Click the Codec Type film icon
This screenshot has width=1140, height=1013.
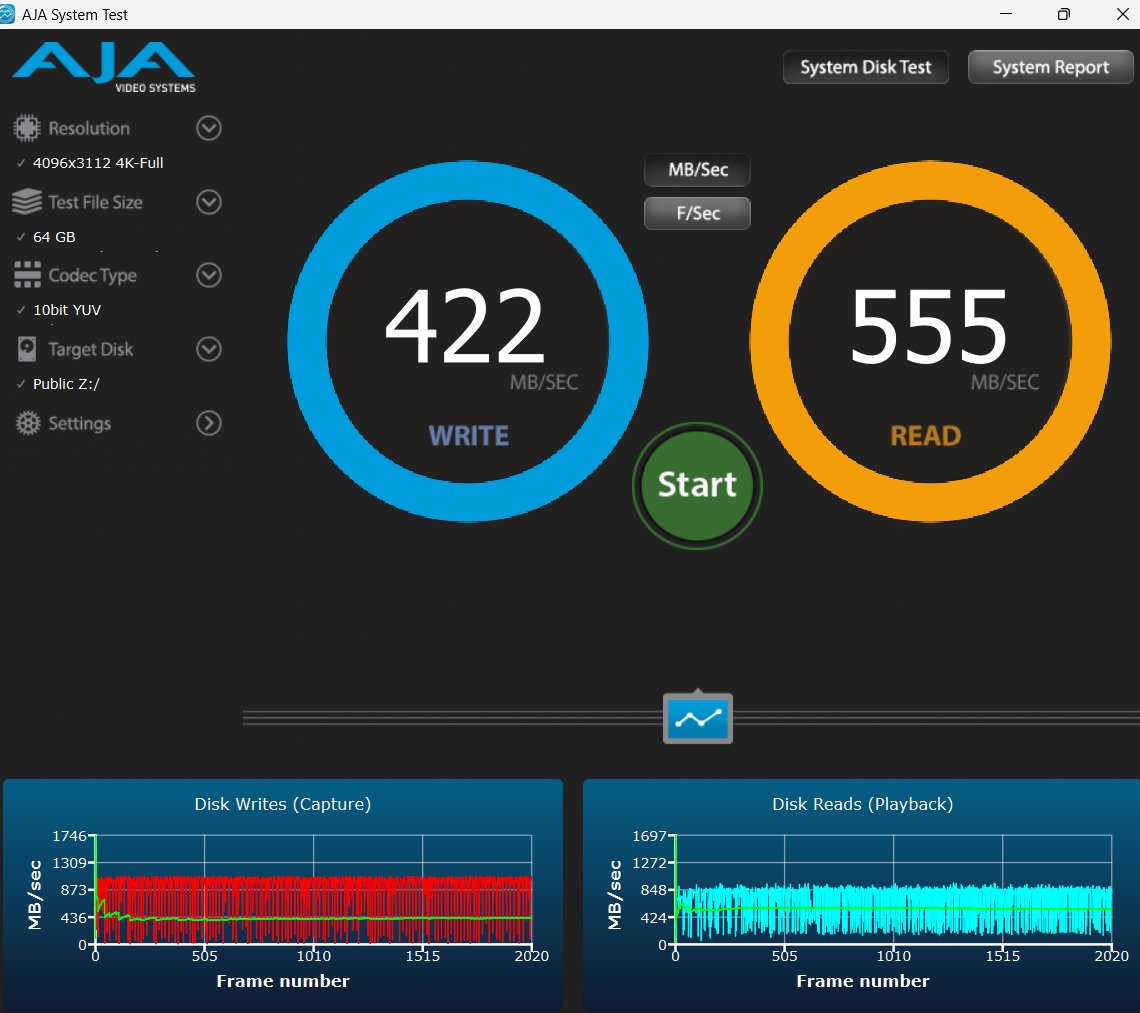[x=27, y=275]
